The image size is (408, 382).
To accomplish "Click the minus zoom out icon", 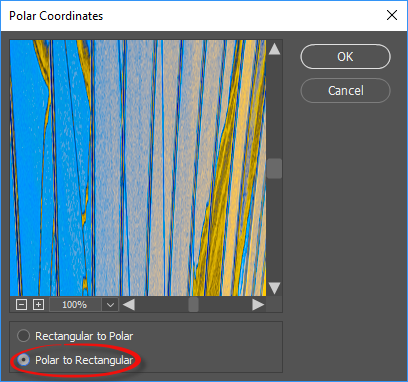I will pos(21,304).
